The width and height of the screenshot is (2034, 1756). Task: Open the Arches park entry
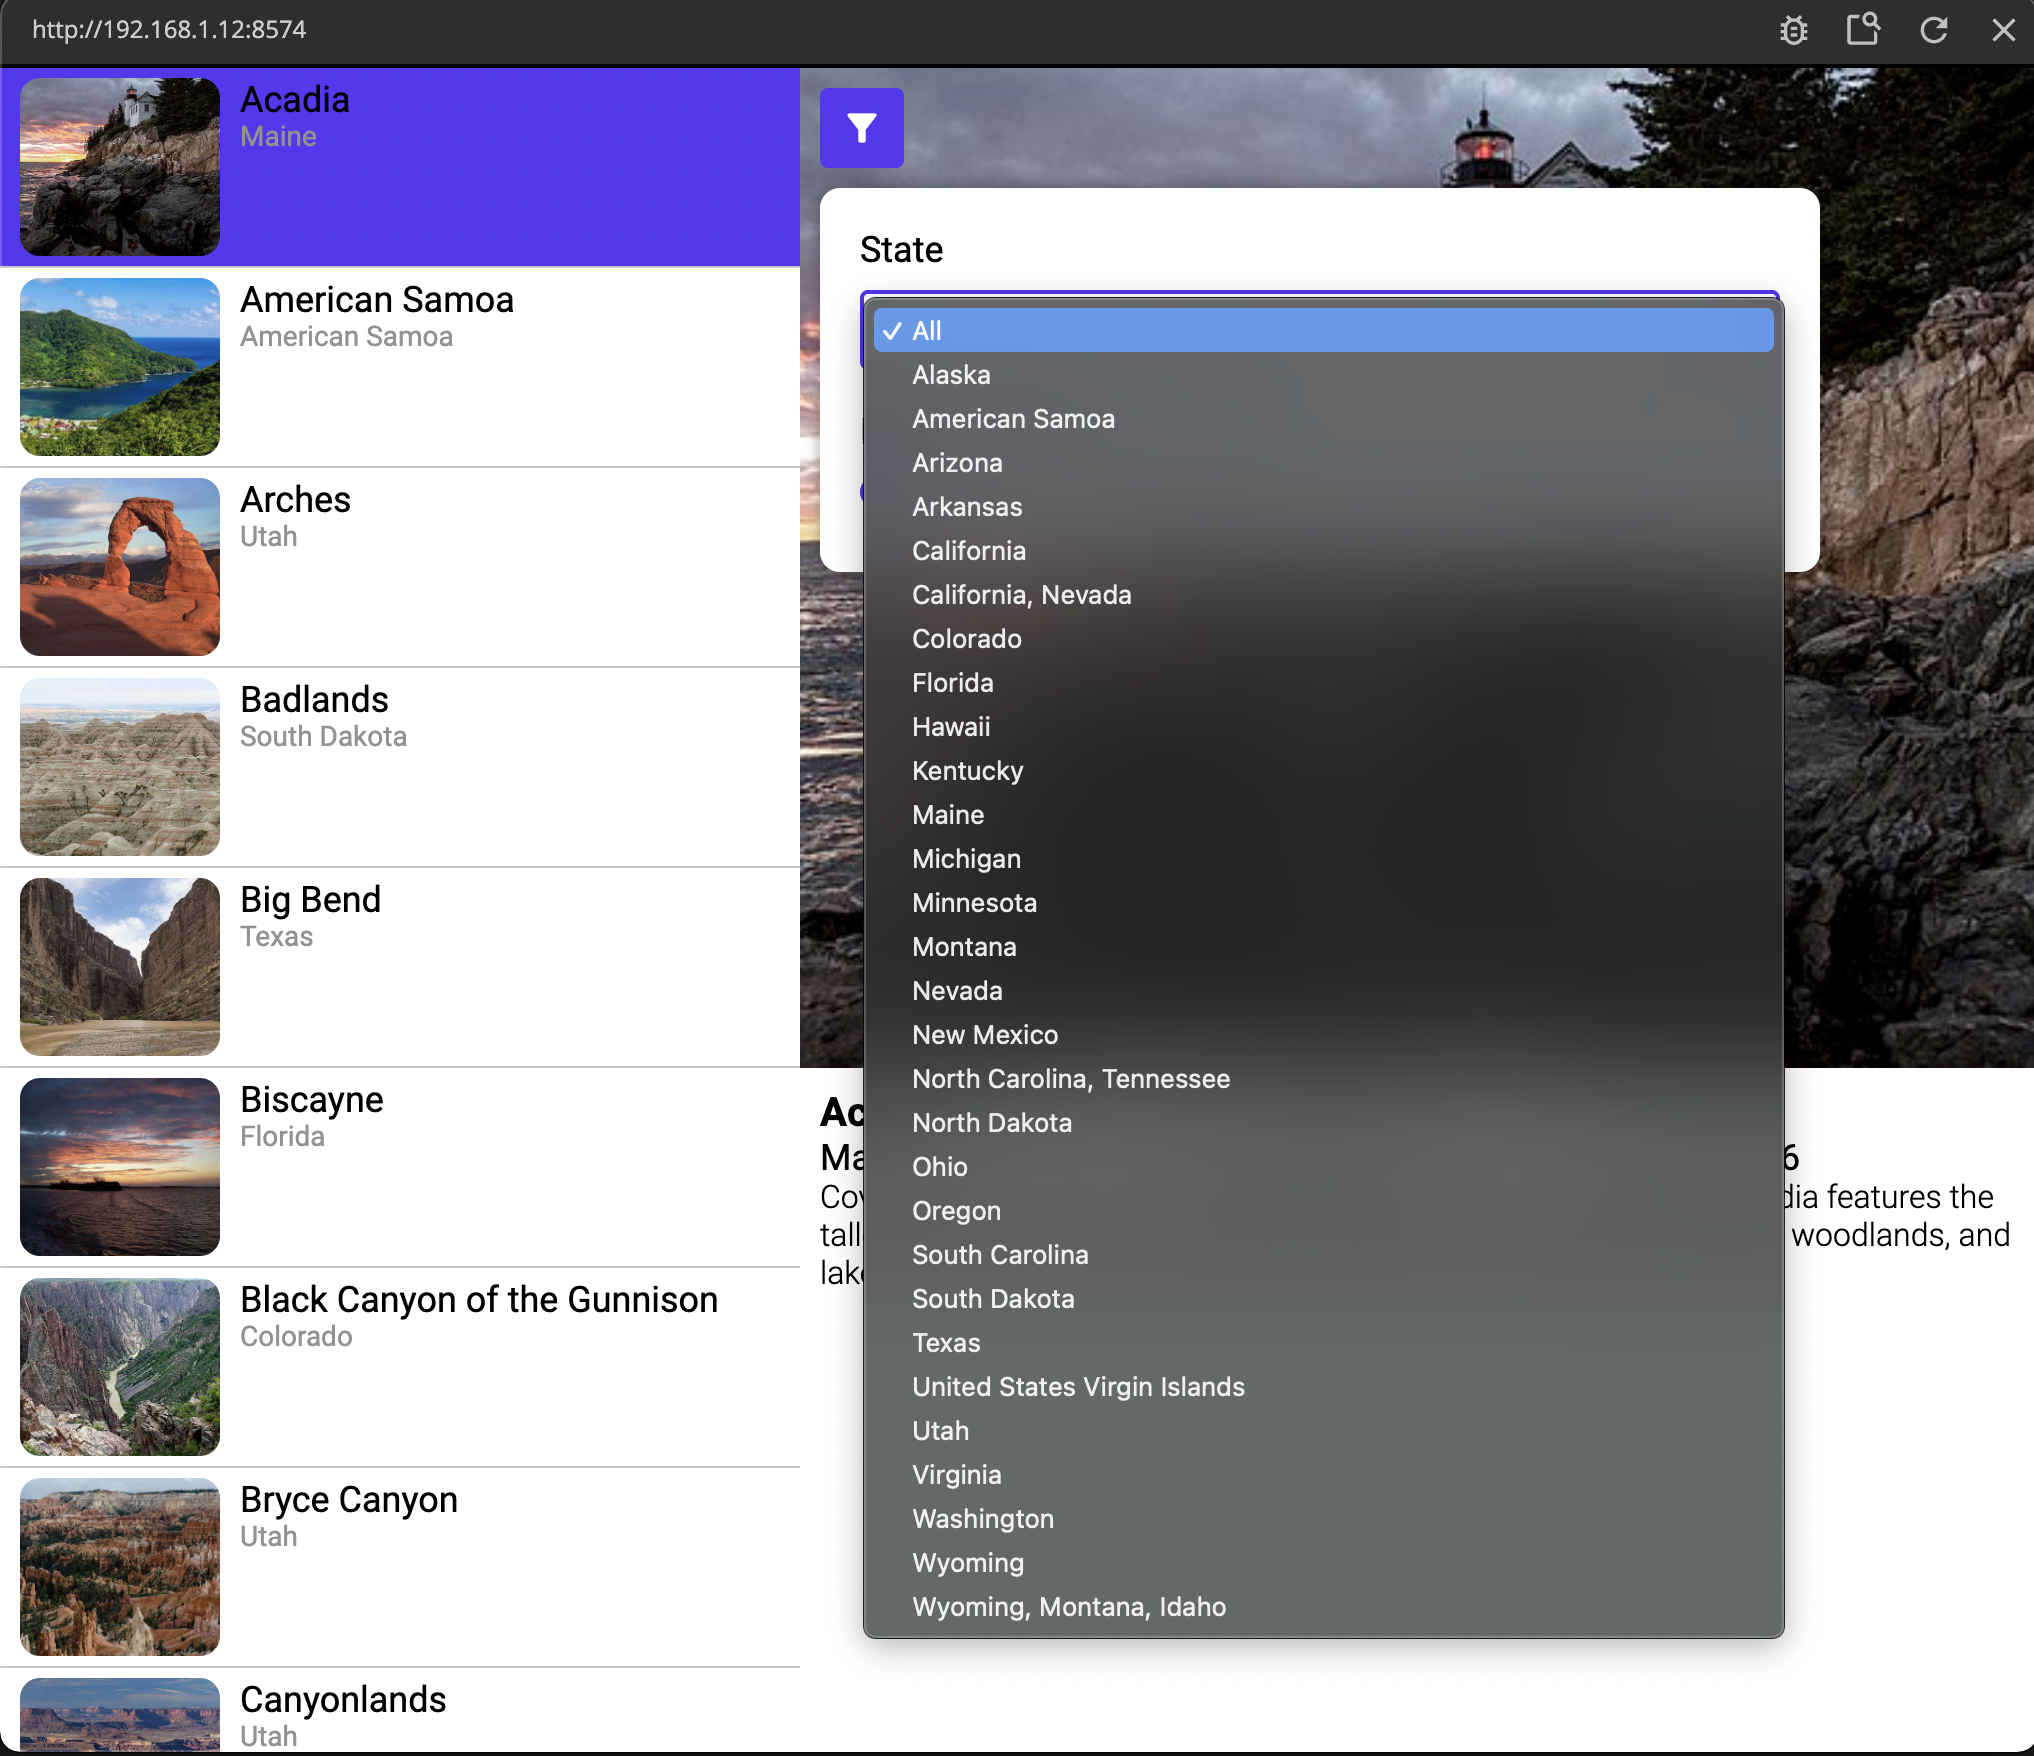pos(400,567)
